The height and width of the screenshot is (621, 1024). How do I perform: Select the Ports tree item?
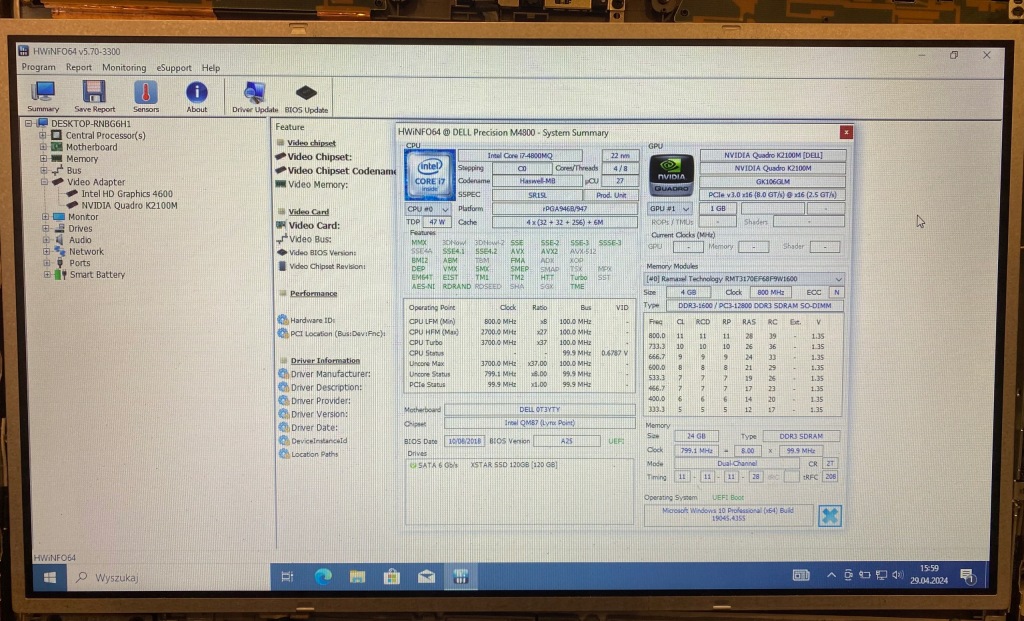point(80,263)
